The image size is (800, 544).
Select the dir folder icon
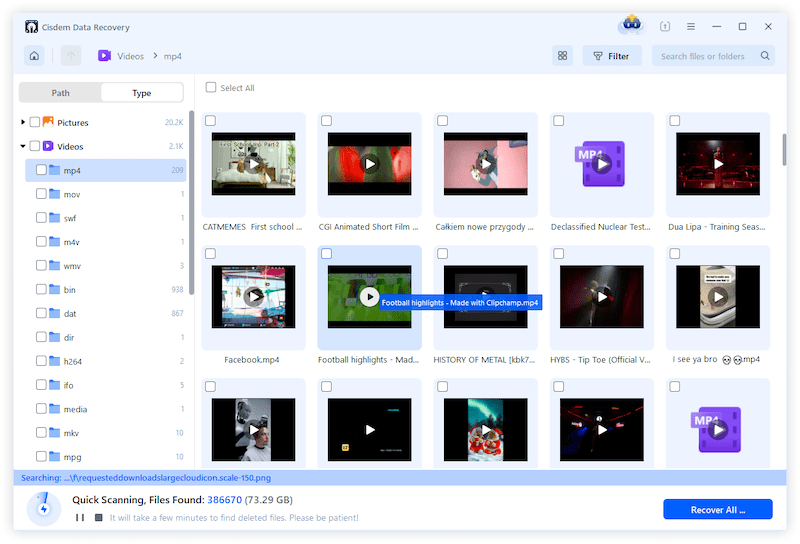tap(55, 337)
